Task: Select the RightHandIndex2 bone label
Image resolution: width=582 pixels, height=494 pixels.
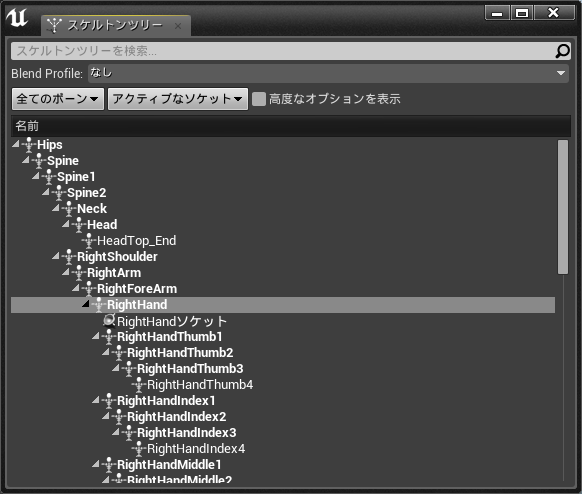Action: [177, 416]
